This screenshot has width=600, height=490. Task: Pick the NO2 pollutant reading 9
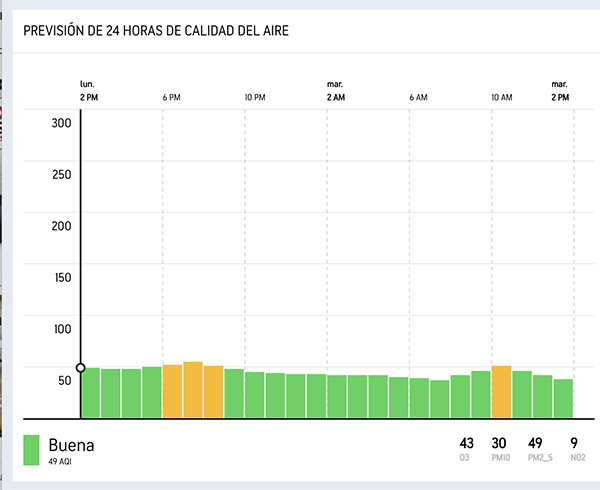pos(572,444)
